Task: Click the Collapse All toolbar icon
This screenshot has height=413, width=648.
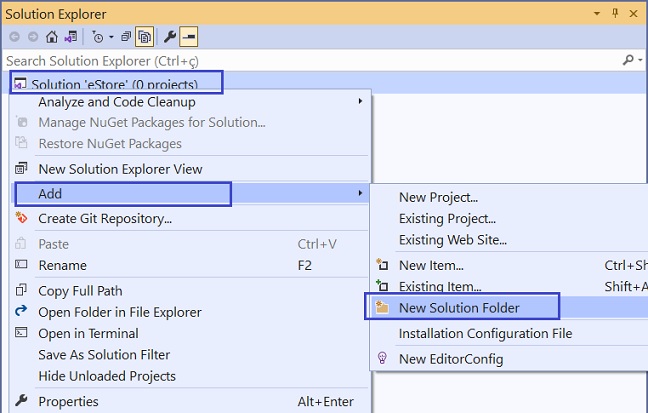Action: tap(127, 37)
